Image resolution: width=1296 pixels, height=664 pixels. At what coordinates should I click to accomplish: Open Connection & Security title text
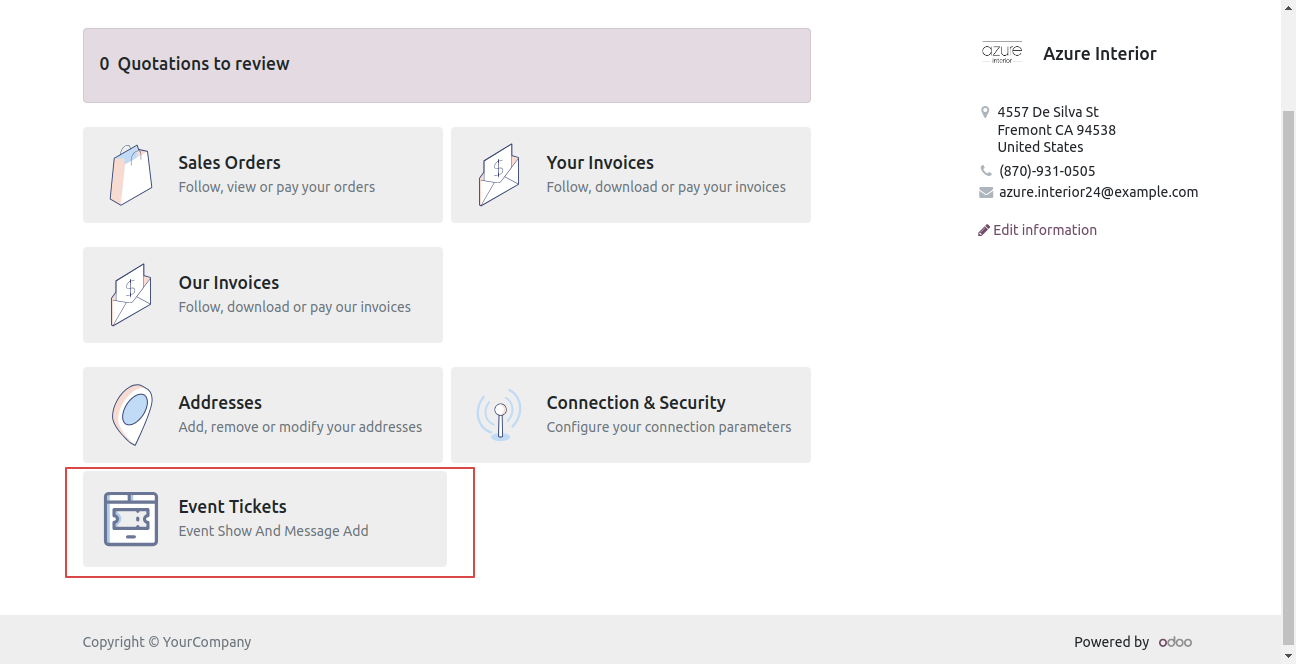(x=636, y=402)
